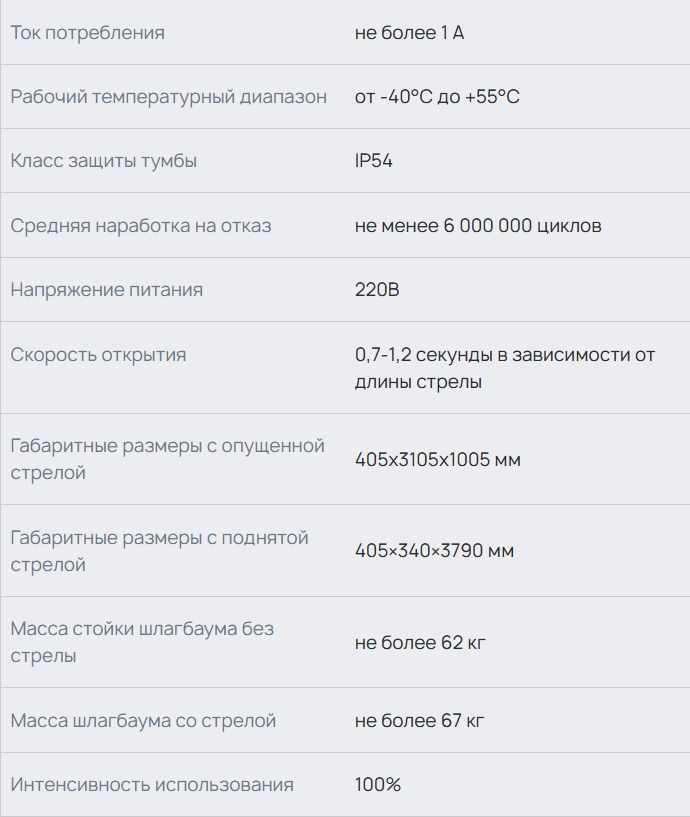Click the 'от -40°C до +55°C' value
Image resolution: width=690 pixels, height=817 pixels.
pos(437,97)
